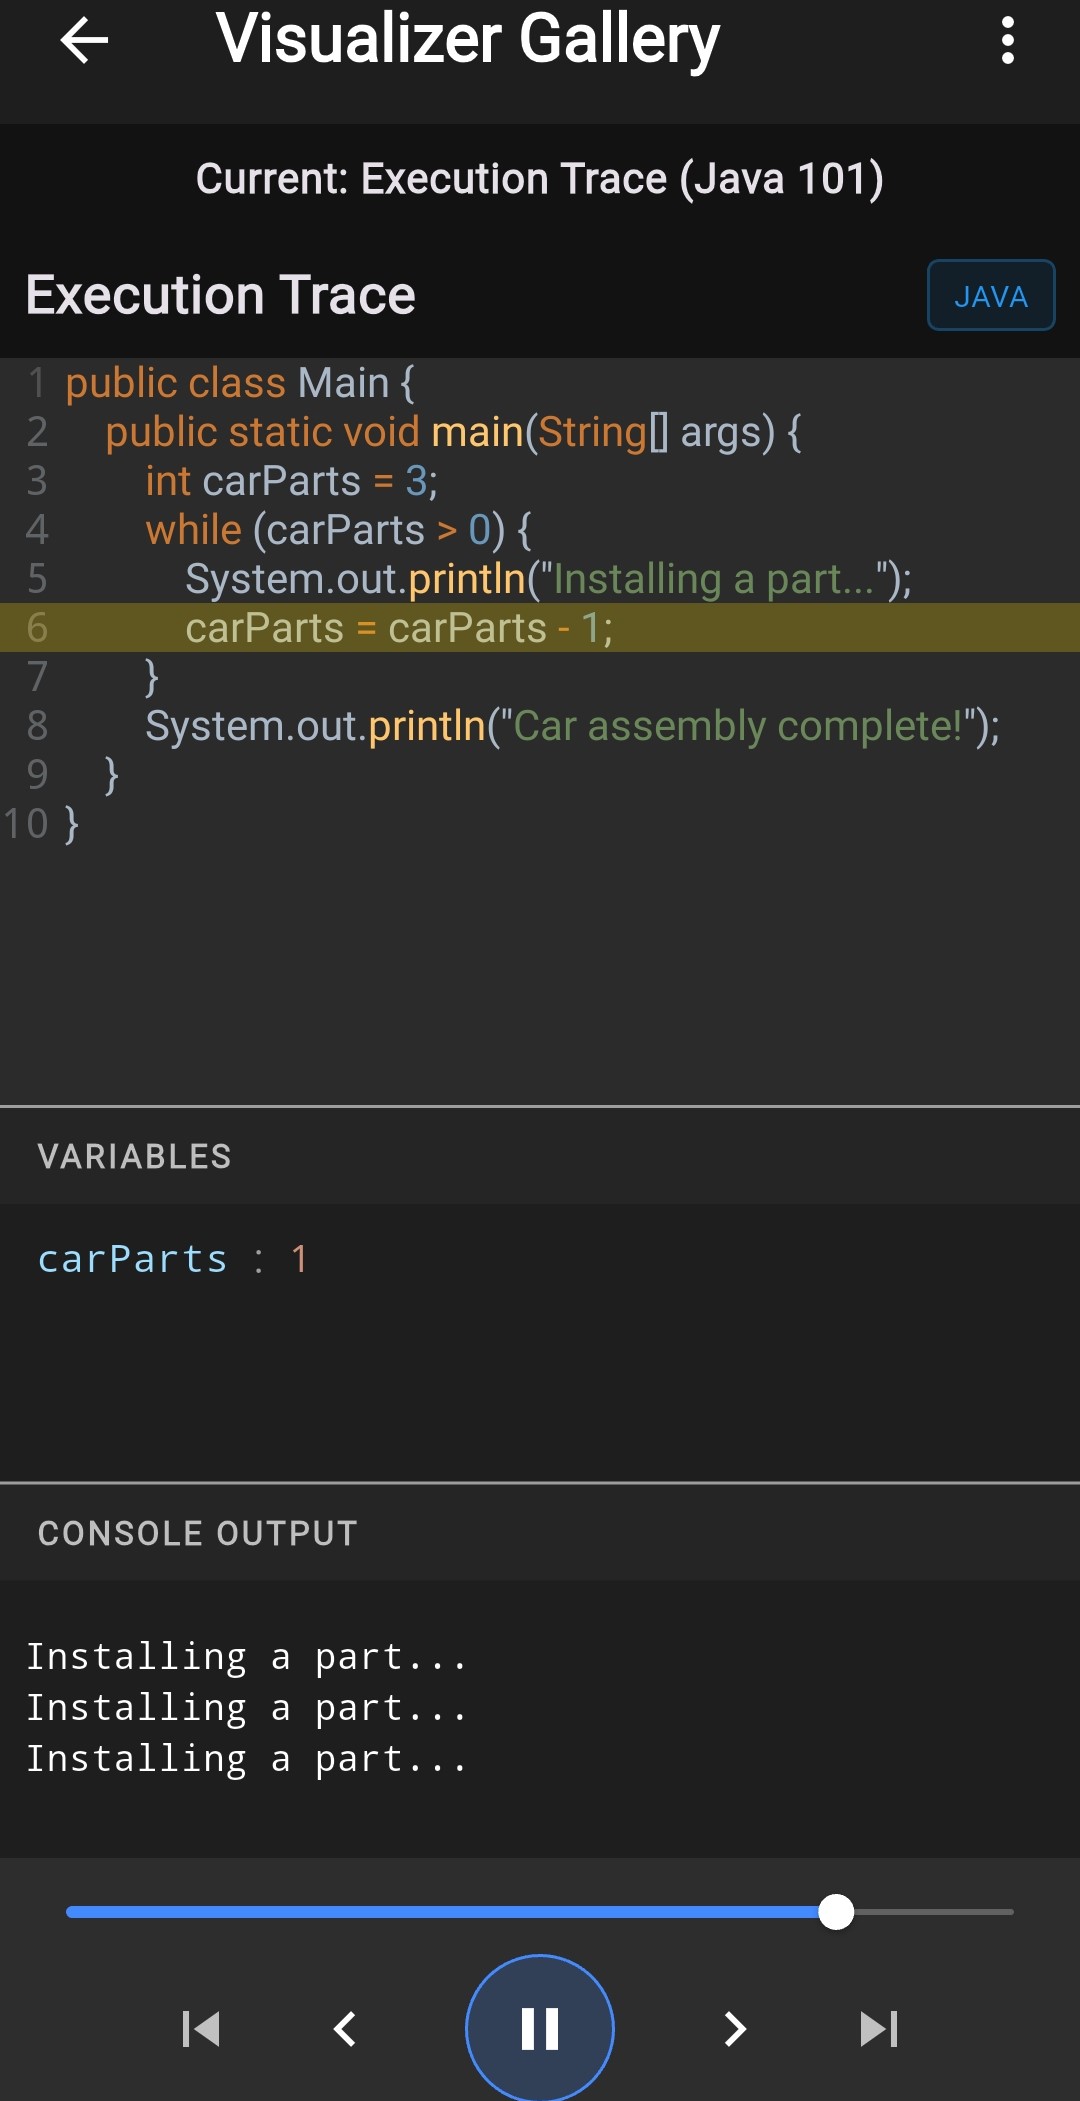Select the highlighted line 6 statement
The image size is (1080, 2101).
[x=400, y=626]
